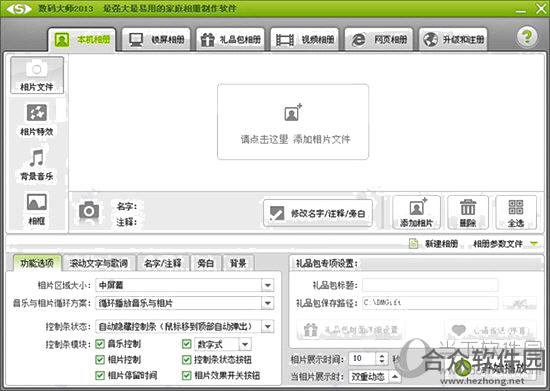Viewport: 550px width, 391px height.
Task: Click the document icon beside 新建相册
Action: coord(414,243)
